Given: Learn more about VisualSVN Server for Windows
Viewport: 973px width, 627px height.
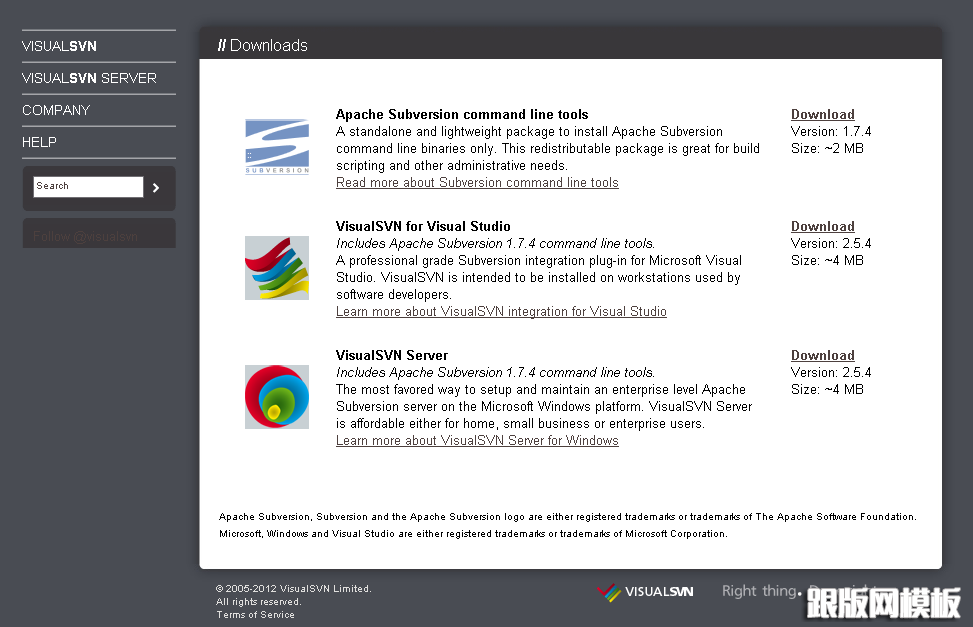Looking at the screenshot, I should pos(477,441).
